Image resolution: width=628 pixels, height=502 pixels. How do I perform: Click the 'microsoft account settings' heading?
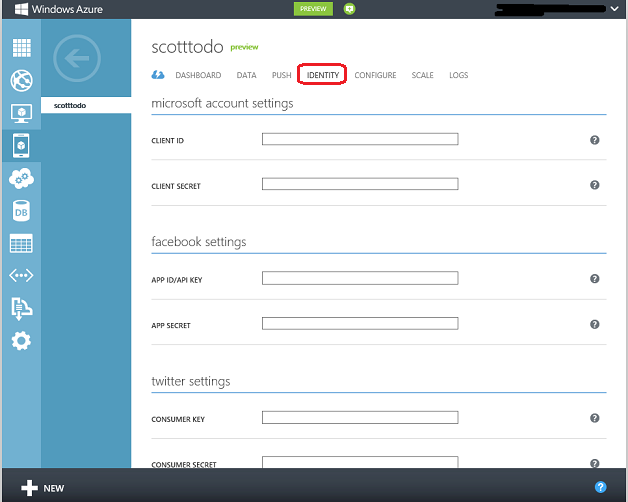tap(222, 103)
